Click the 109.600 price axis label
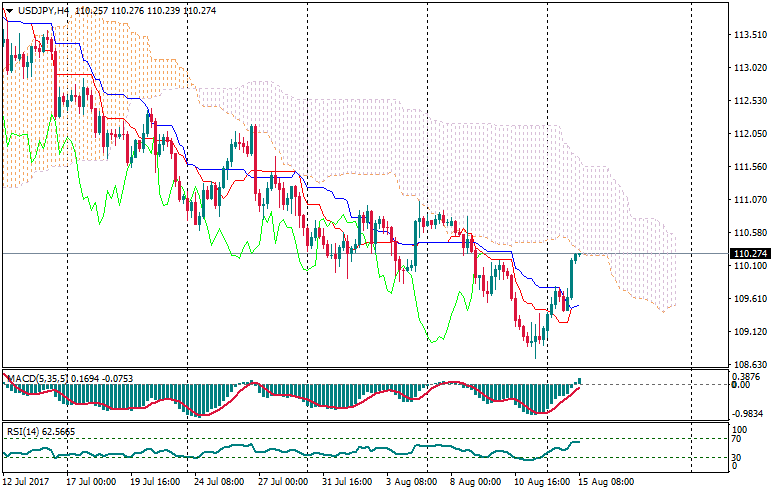771x493 pixels. [x=748, y=299]
